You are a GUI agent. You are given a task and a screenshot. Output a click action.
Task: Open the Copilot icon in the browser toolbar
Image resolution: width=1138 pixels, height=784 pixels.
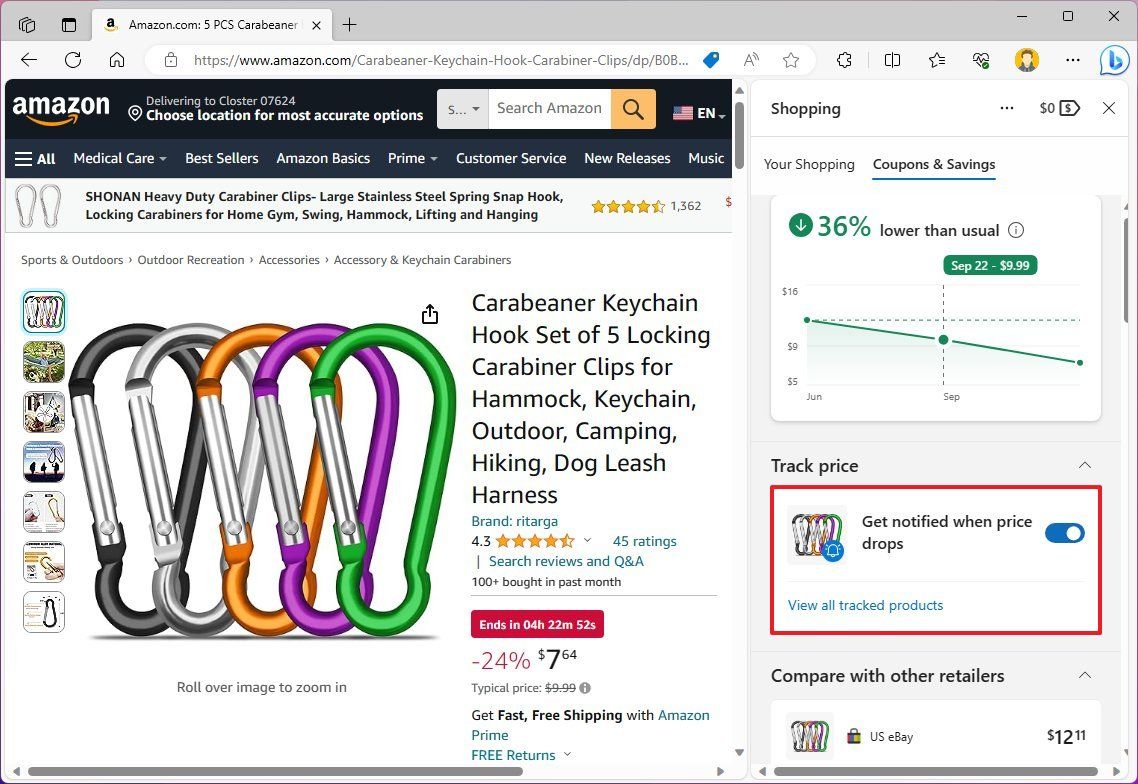pos(1114,60)
